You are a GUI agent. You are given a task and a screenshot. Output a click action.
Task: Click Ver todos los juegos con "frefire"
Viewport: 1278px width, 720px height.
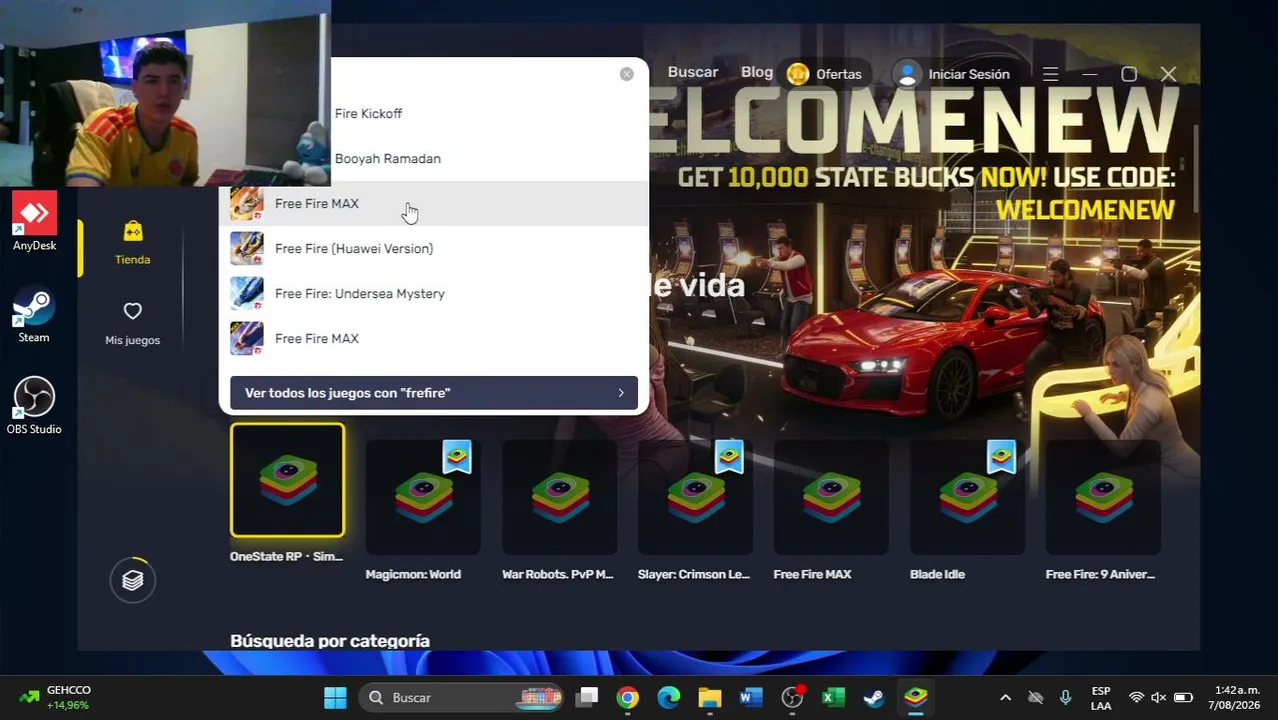tap(434, 393)
